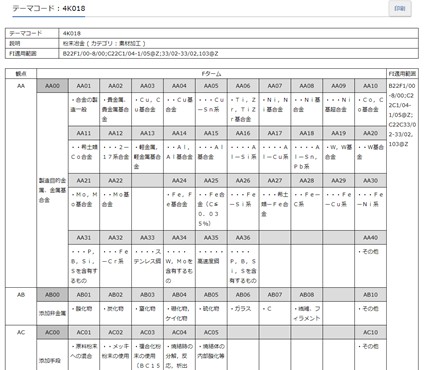Choose the AA10 code cell
Screen dimensions: 424x370
[370, 86]
